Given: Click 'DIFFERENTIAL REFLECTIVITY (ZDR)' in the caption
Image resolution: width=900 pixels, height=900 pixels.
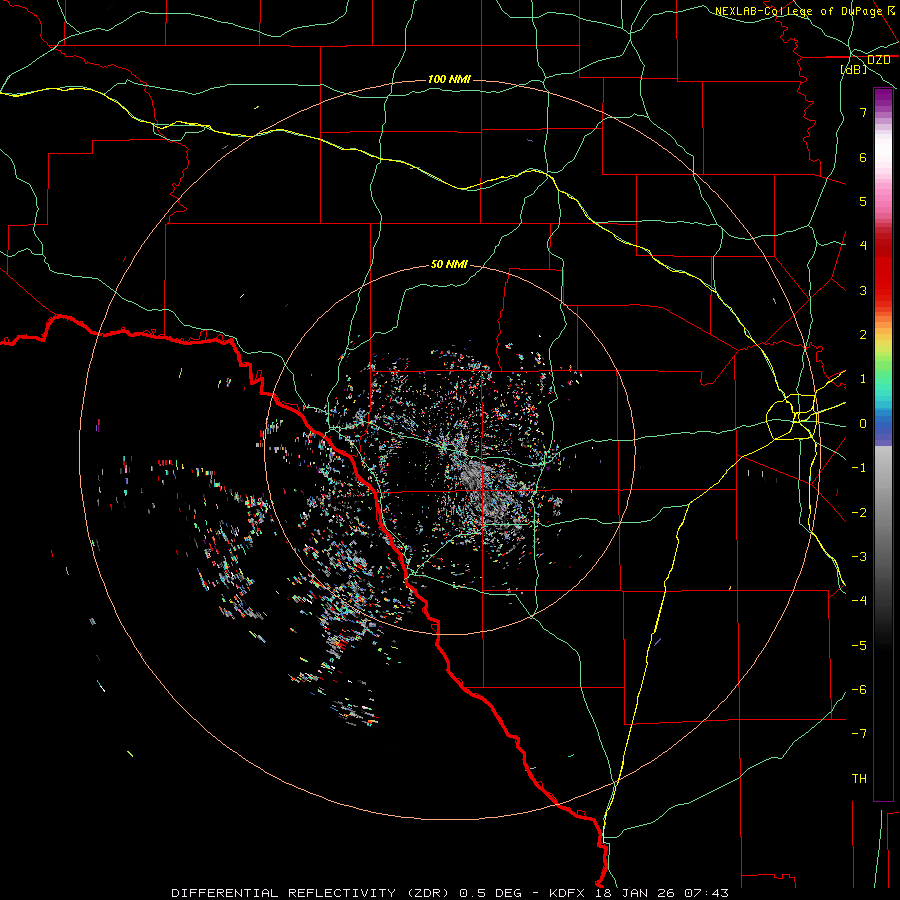Looking at the screenshot, I should tap(312, 893).
